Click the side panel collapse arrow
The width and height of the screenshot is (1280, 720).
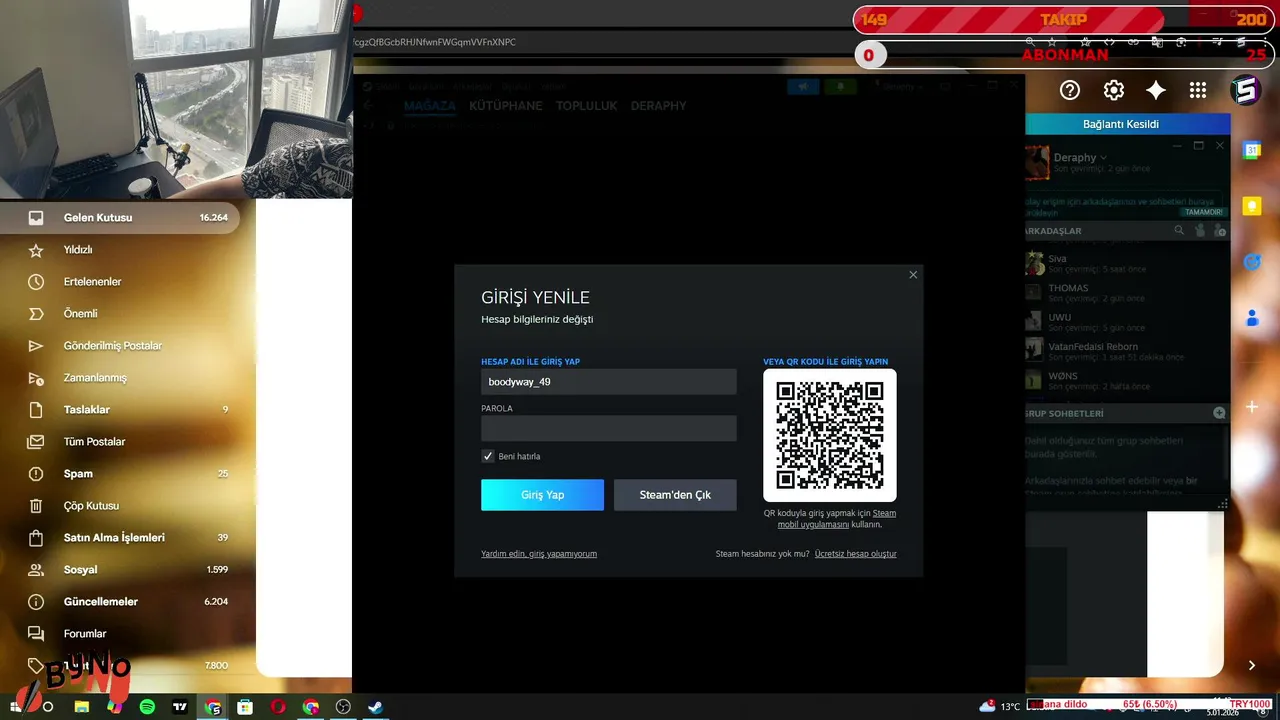(1251, 665)
